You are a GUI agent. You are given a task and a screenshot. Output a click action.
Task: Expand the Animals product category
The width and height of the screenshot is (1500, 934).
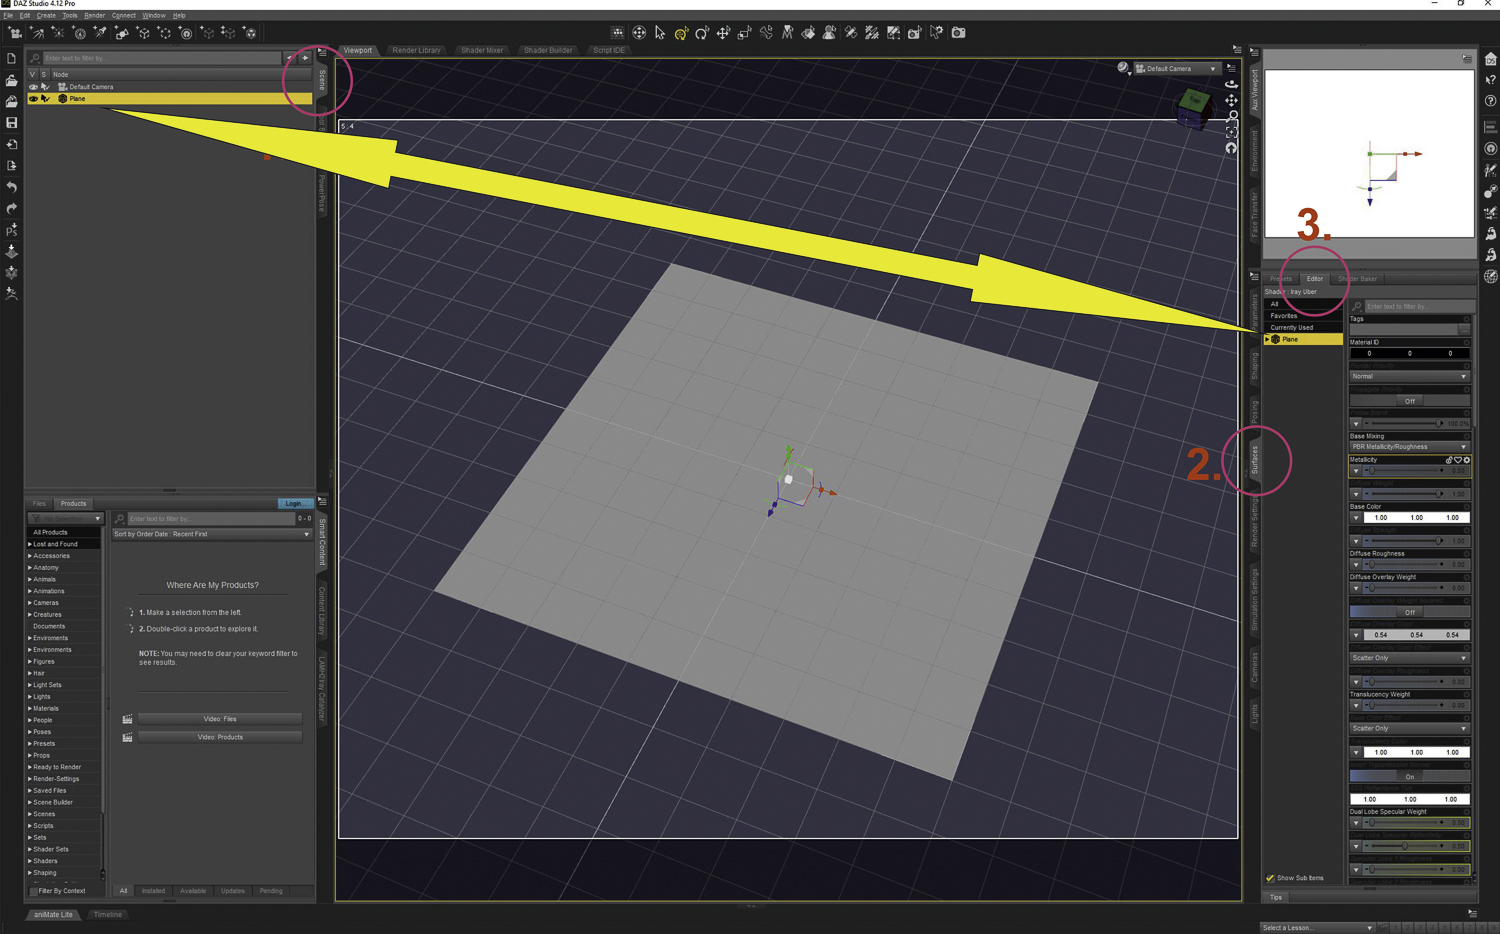[30, 579]
